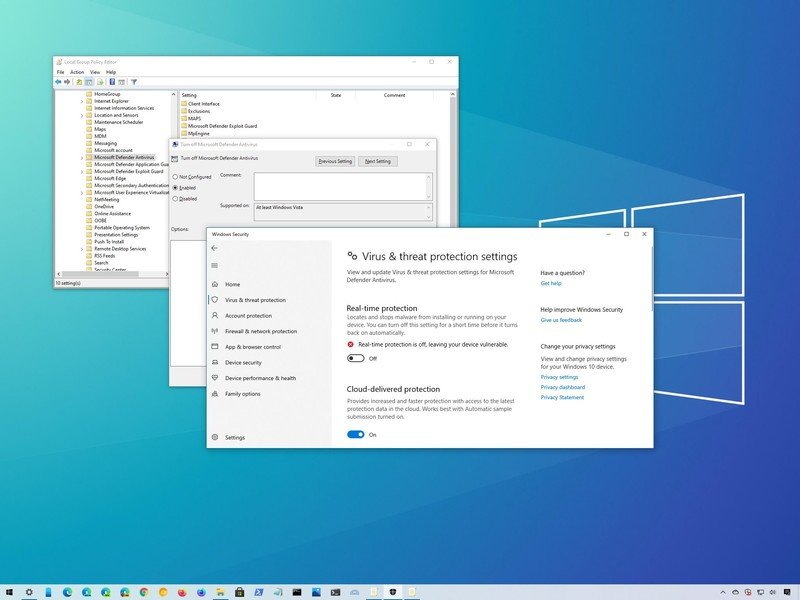Click the back arrow in Windows Security
Viewport: 800px width, 600px height.
click(x=214, y=248)
